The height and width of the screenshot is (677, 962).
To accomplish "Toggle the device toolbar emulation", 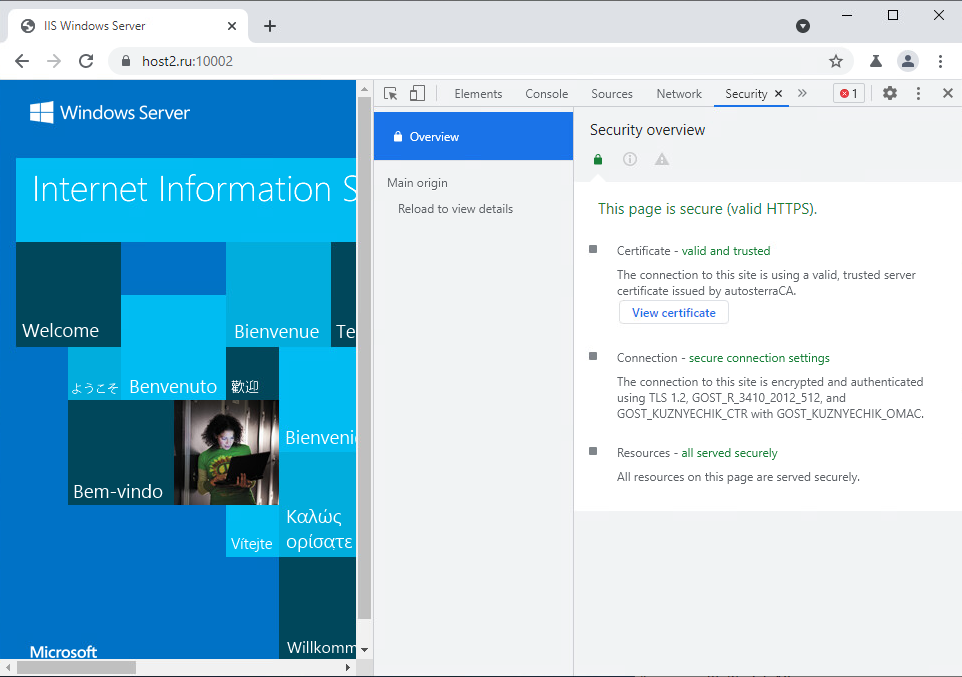I will point(417,93).
